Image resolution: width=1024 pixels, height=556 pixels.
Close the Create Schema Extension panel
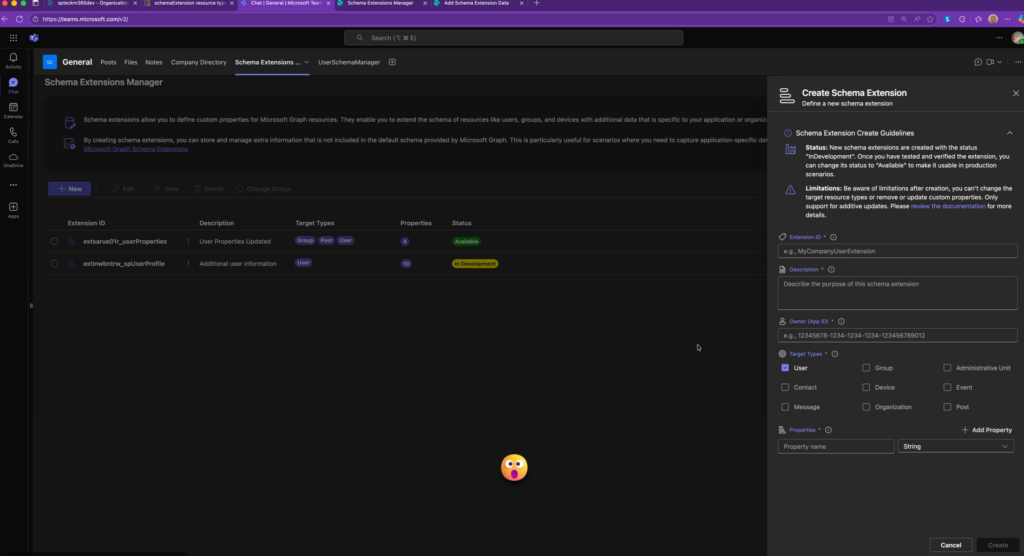coord(1016,93)
